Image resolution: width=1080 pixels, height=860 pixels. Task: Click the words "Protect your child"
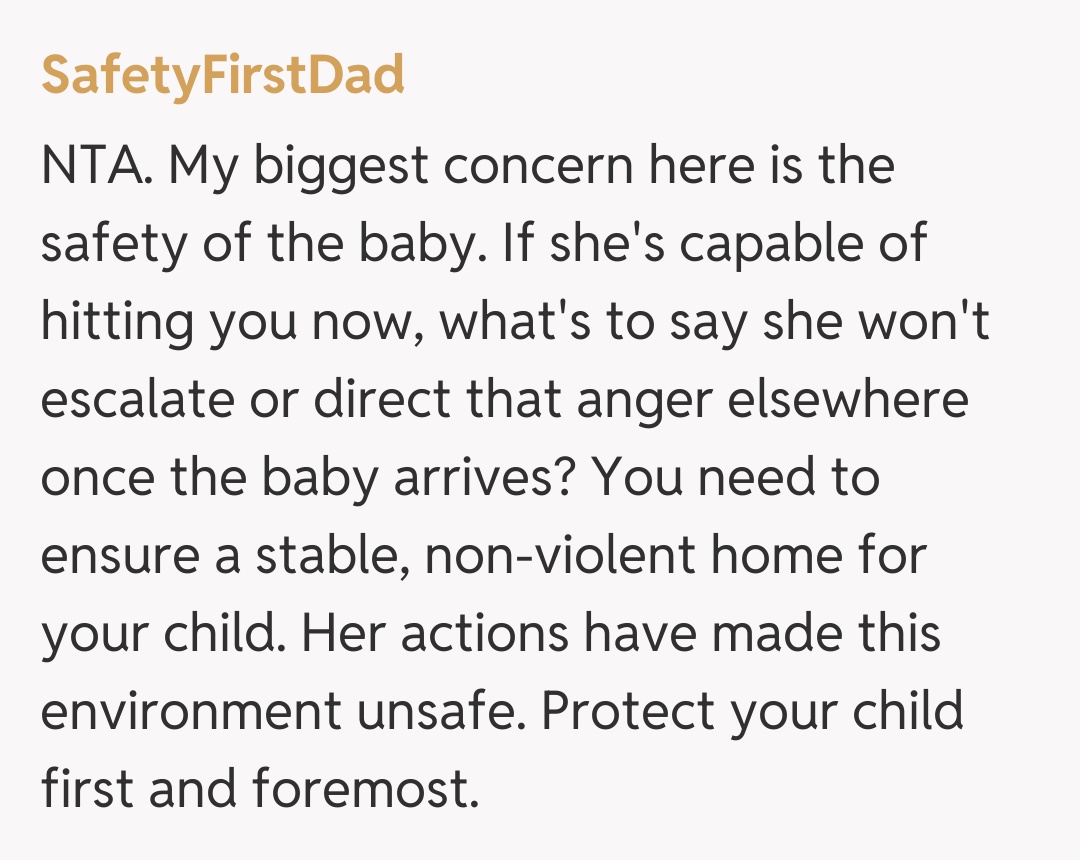pos(754,712)
